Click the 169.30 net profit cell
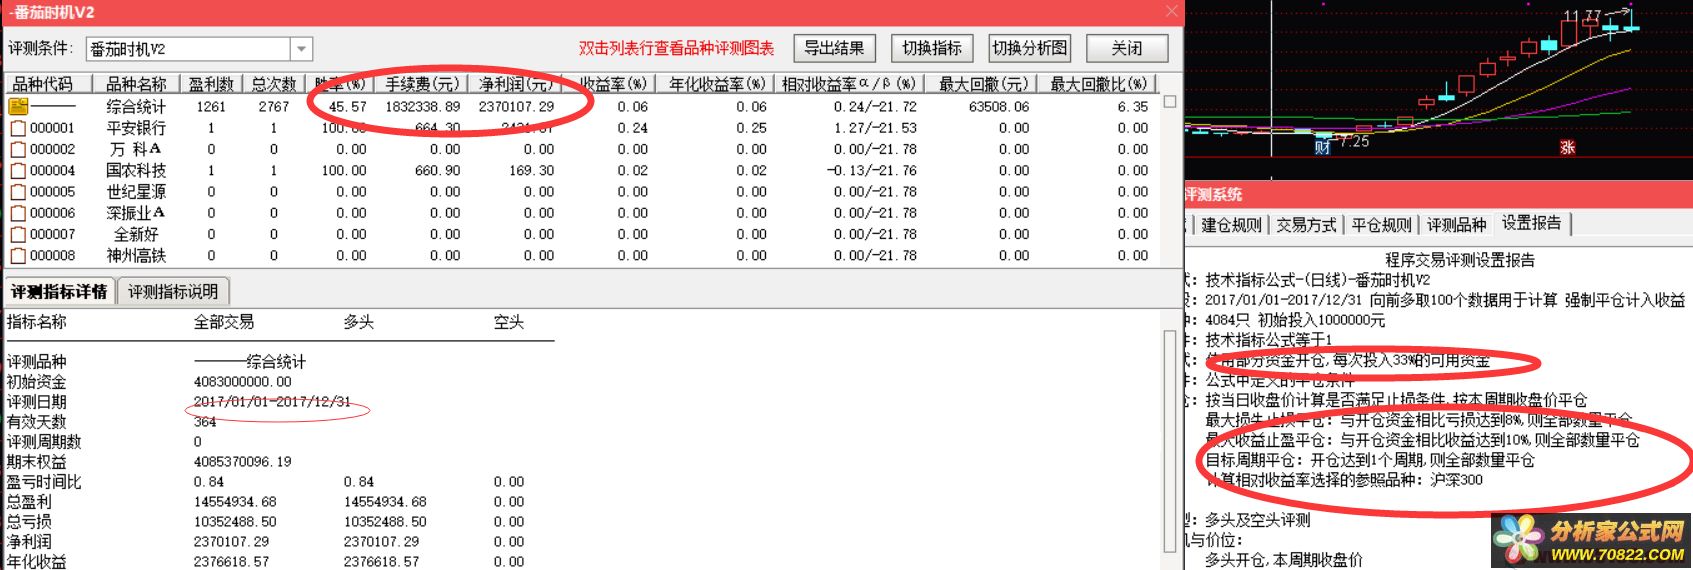Screen dimensions: 1693x570 pyautogui.click(x=531, y=170)
